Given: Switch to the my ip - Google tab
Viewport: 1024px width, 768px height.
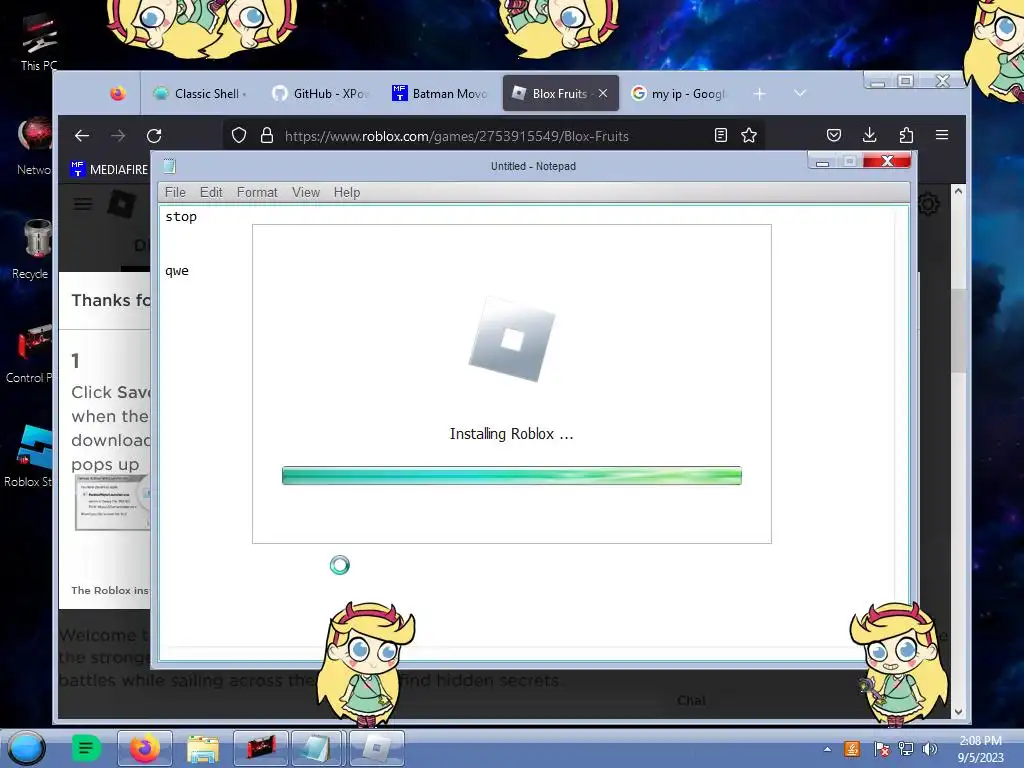Looking at the screenshot, I should click(x=679, y=93).
